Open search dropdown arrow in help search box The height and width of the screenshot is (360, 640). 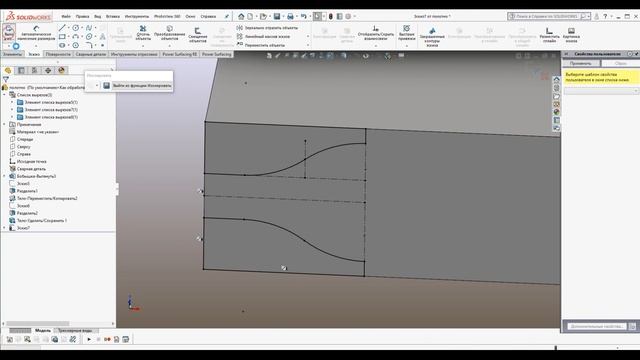point(589,16)
